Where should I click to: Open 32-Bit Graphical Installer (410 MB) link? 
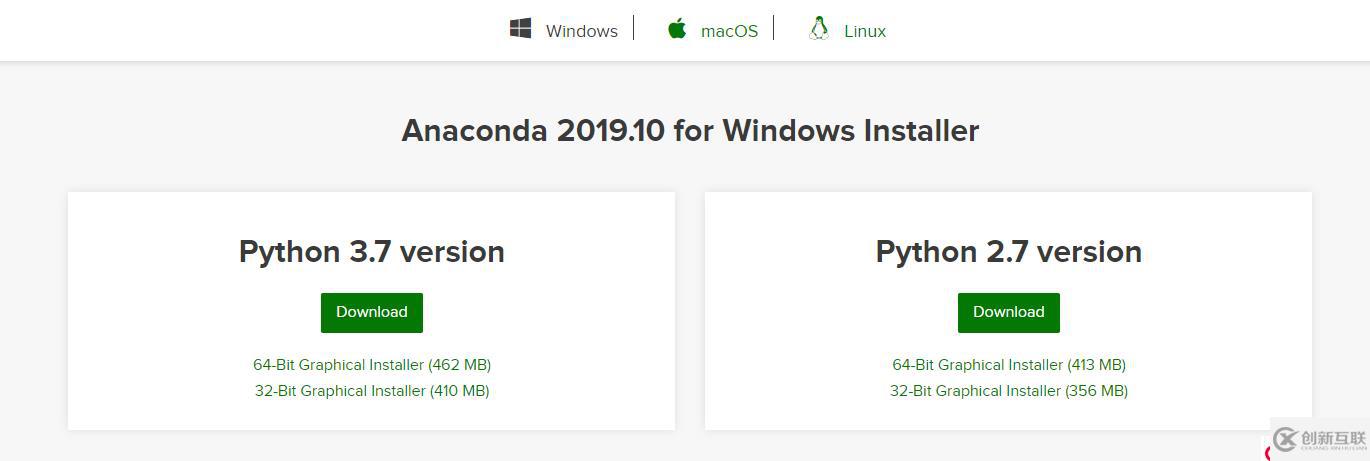click(372, 391)
